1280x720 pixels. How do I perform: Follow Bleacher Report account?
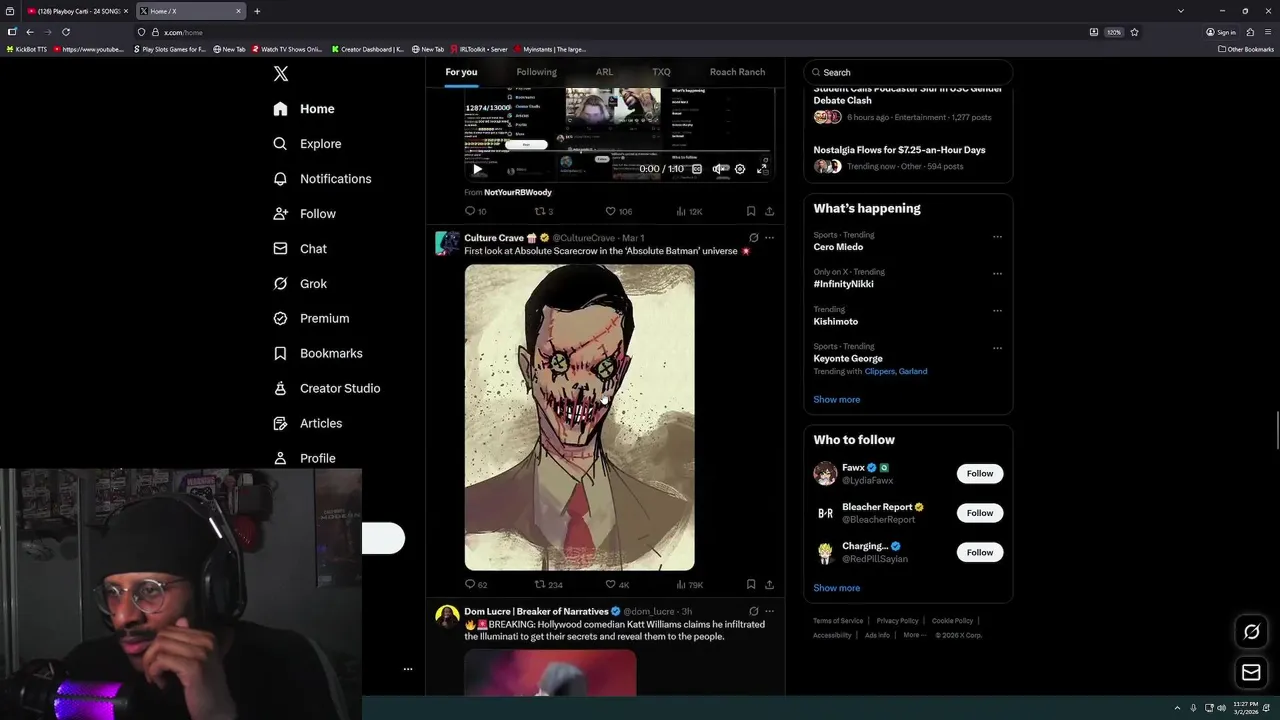pos(980,513)
